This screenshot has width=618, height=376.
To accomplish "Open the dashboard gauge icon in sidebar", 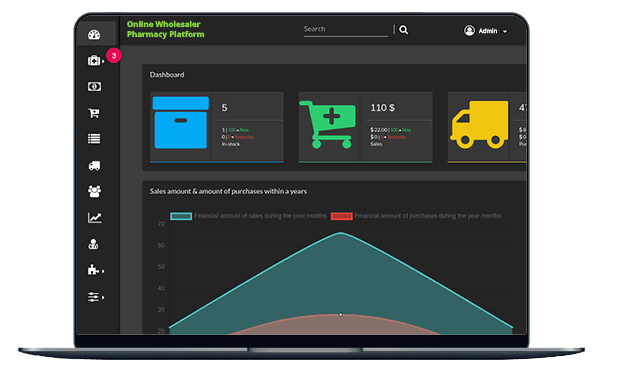I will click(94, 35).
